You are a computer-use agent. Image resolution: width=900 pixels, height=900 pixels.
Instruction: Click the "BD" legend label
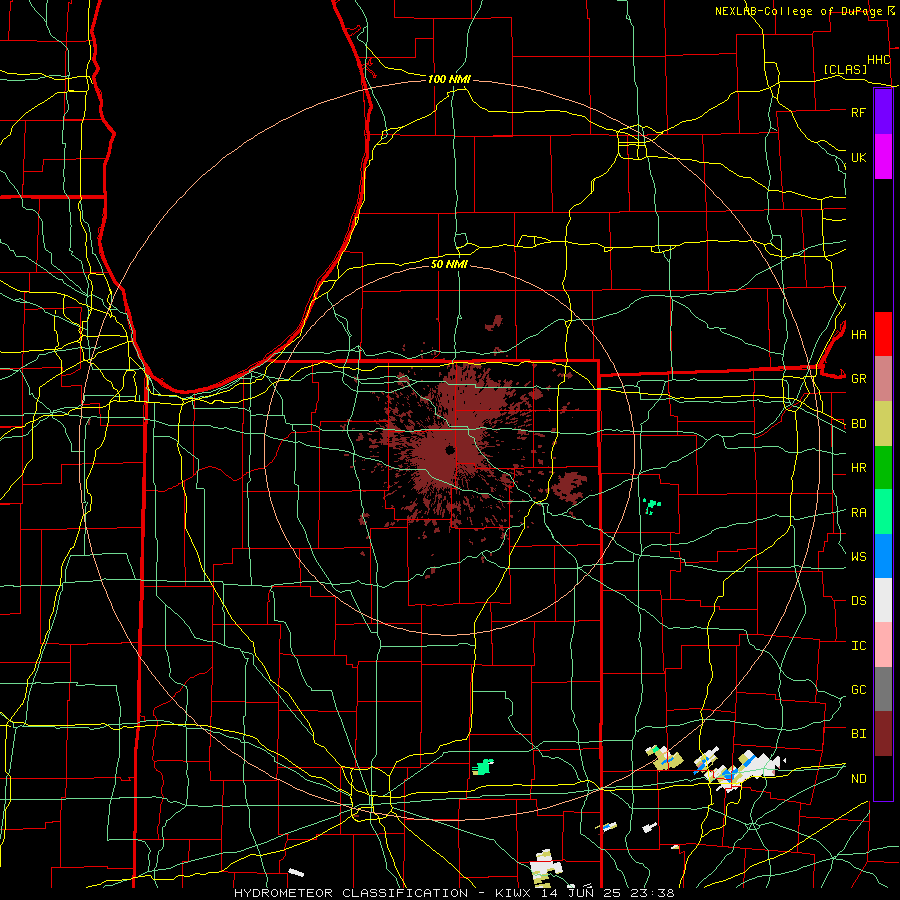858,424
